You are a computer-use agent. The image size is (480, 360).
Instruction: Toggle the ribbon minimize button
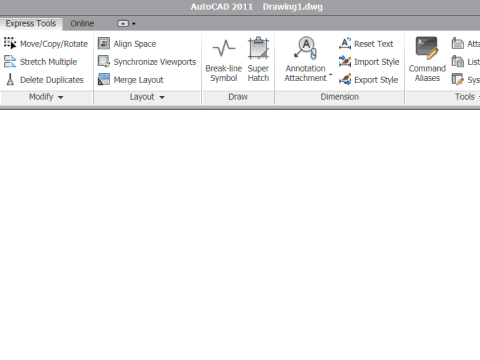tap(123, 24)
